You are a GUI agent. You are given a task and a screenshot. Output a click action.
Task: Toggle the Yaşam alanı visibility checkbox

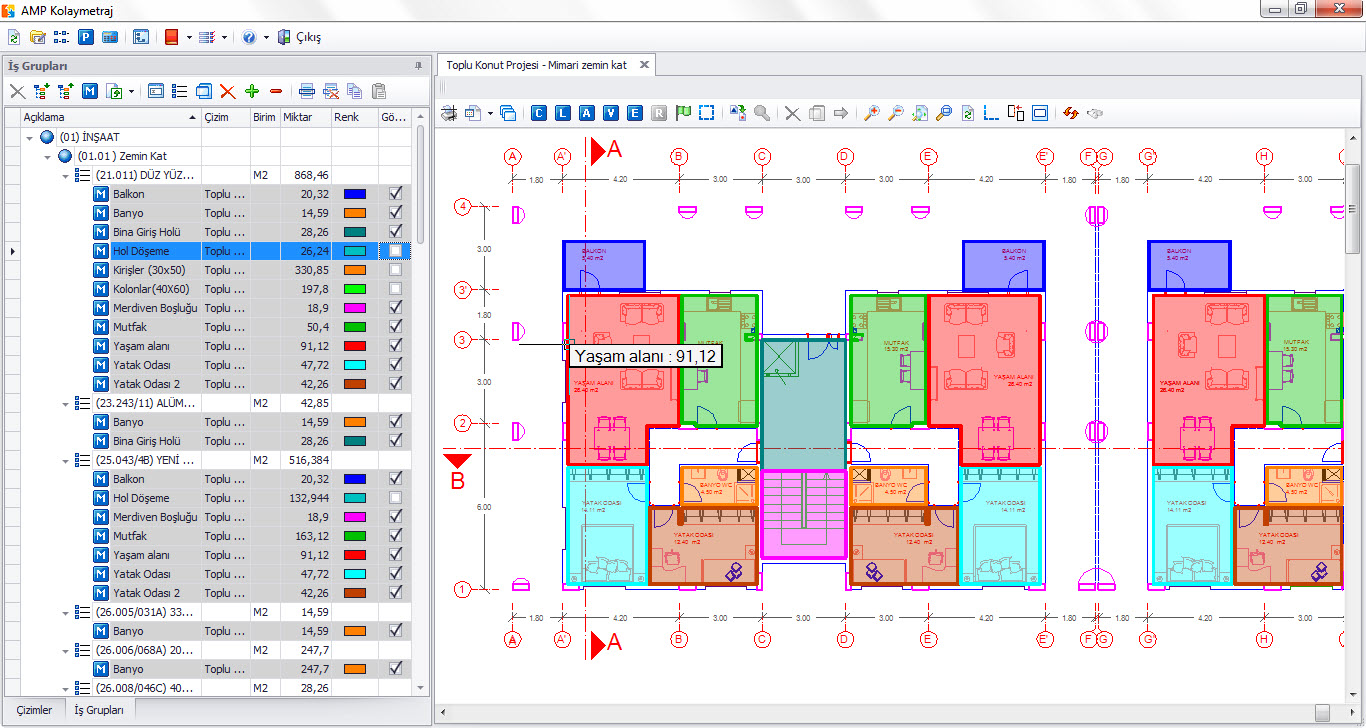[x=396, y=346]
